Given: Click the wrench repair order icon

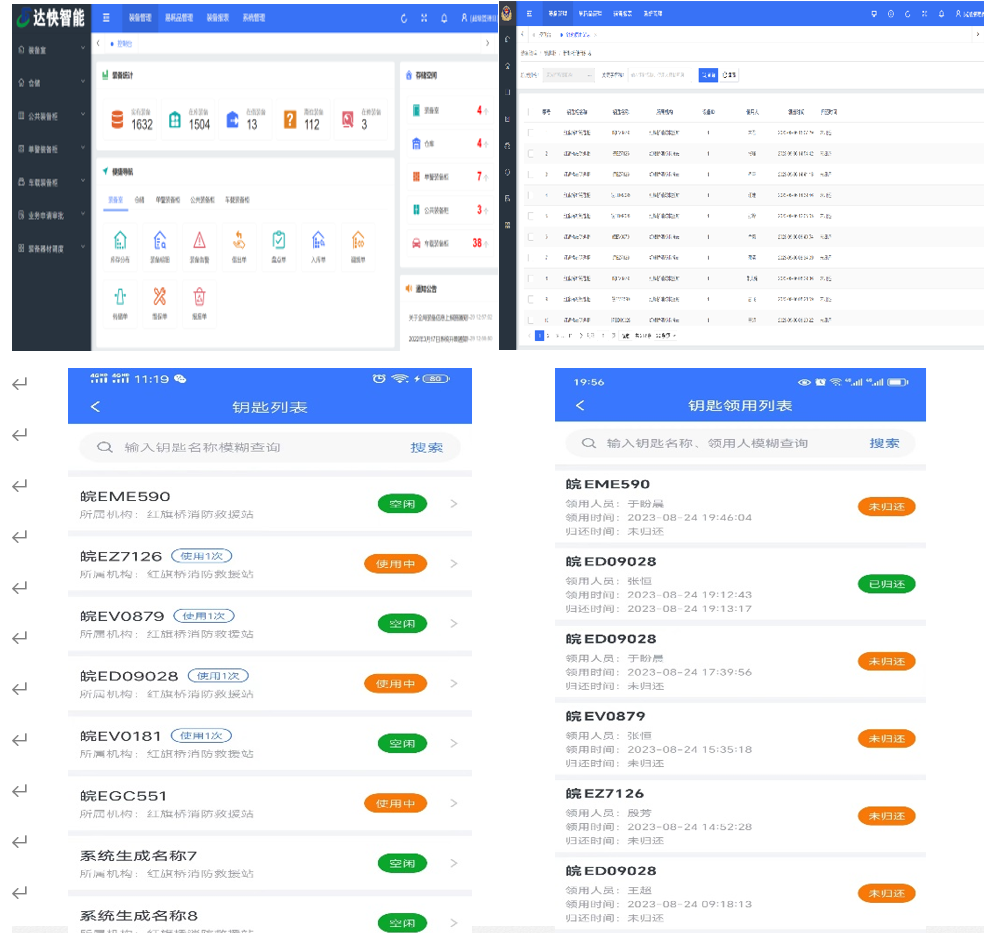Looking at the screenshot, I should [159, 296].
